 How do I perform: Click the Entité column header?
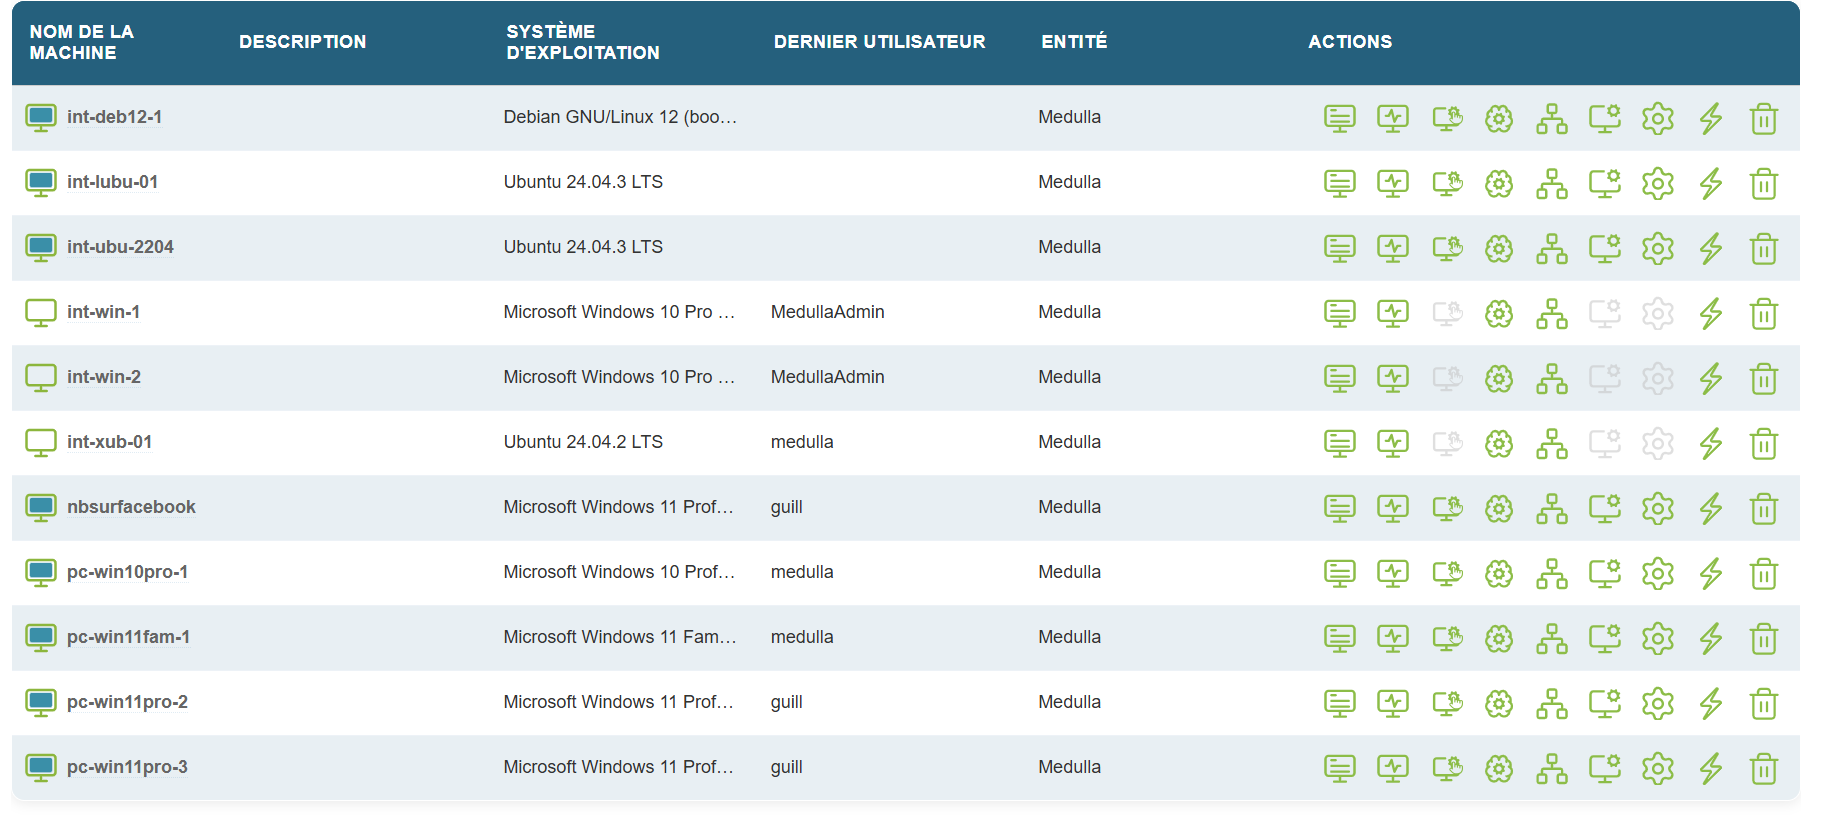coord(1074,42)
